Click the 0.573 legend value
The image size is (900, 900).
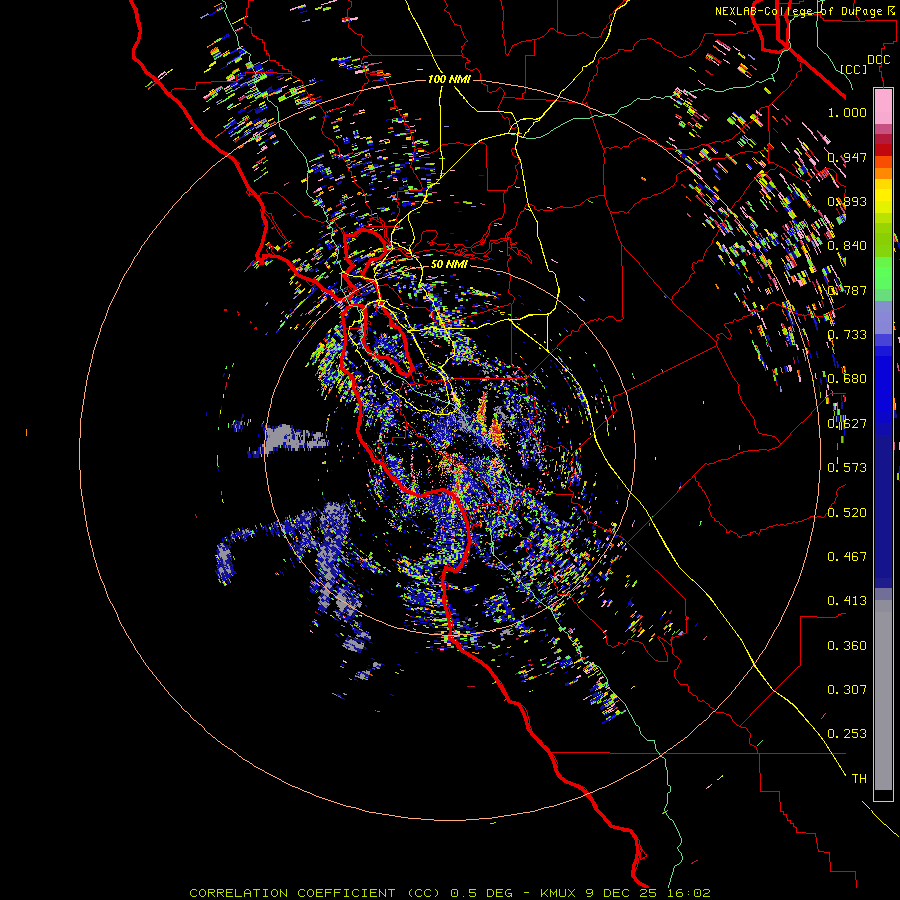[847, 468]
